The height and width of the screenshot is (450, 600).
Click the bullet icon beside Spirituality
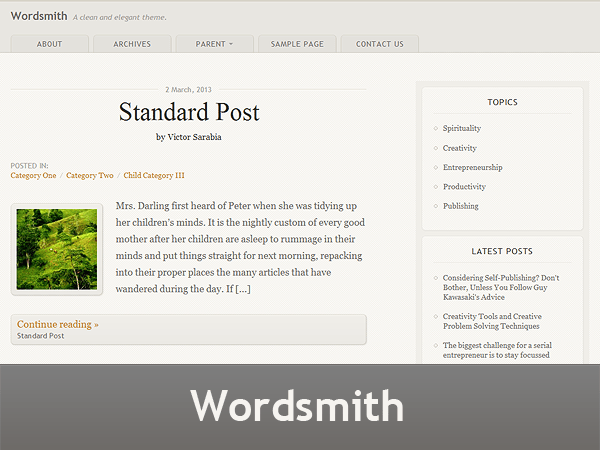click(435, 128)
